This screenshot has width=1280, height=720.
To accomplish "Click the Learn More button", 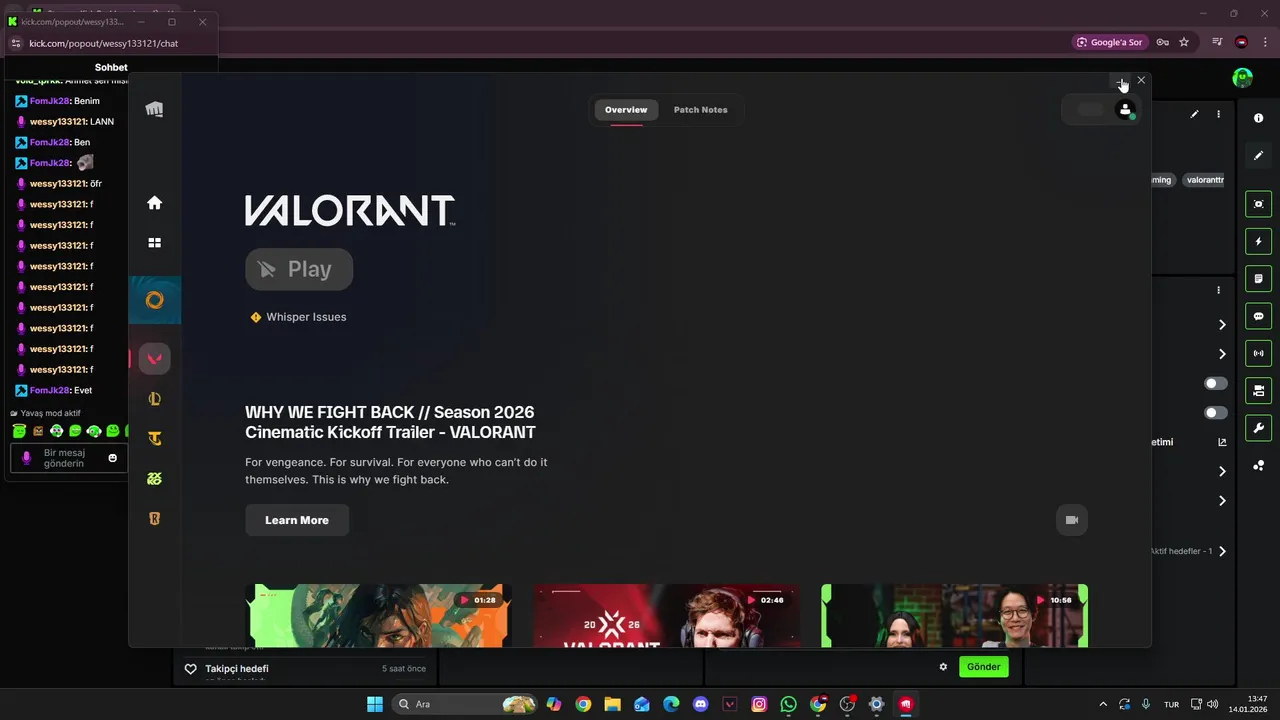I will coord(297,520).
